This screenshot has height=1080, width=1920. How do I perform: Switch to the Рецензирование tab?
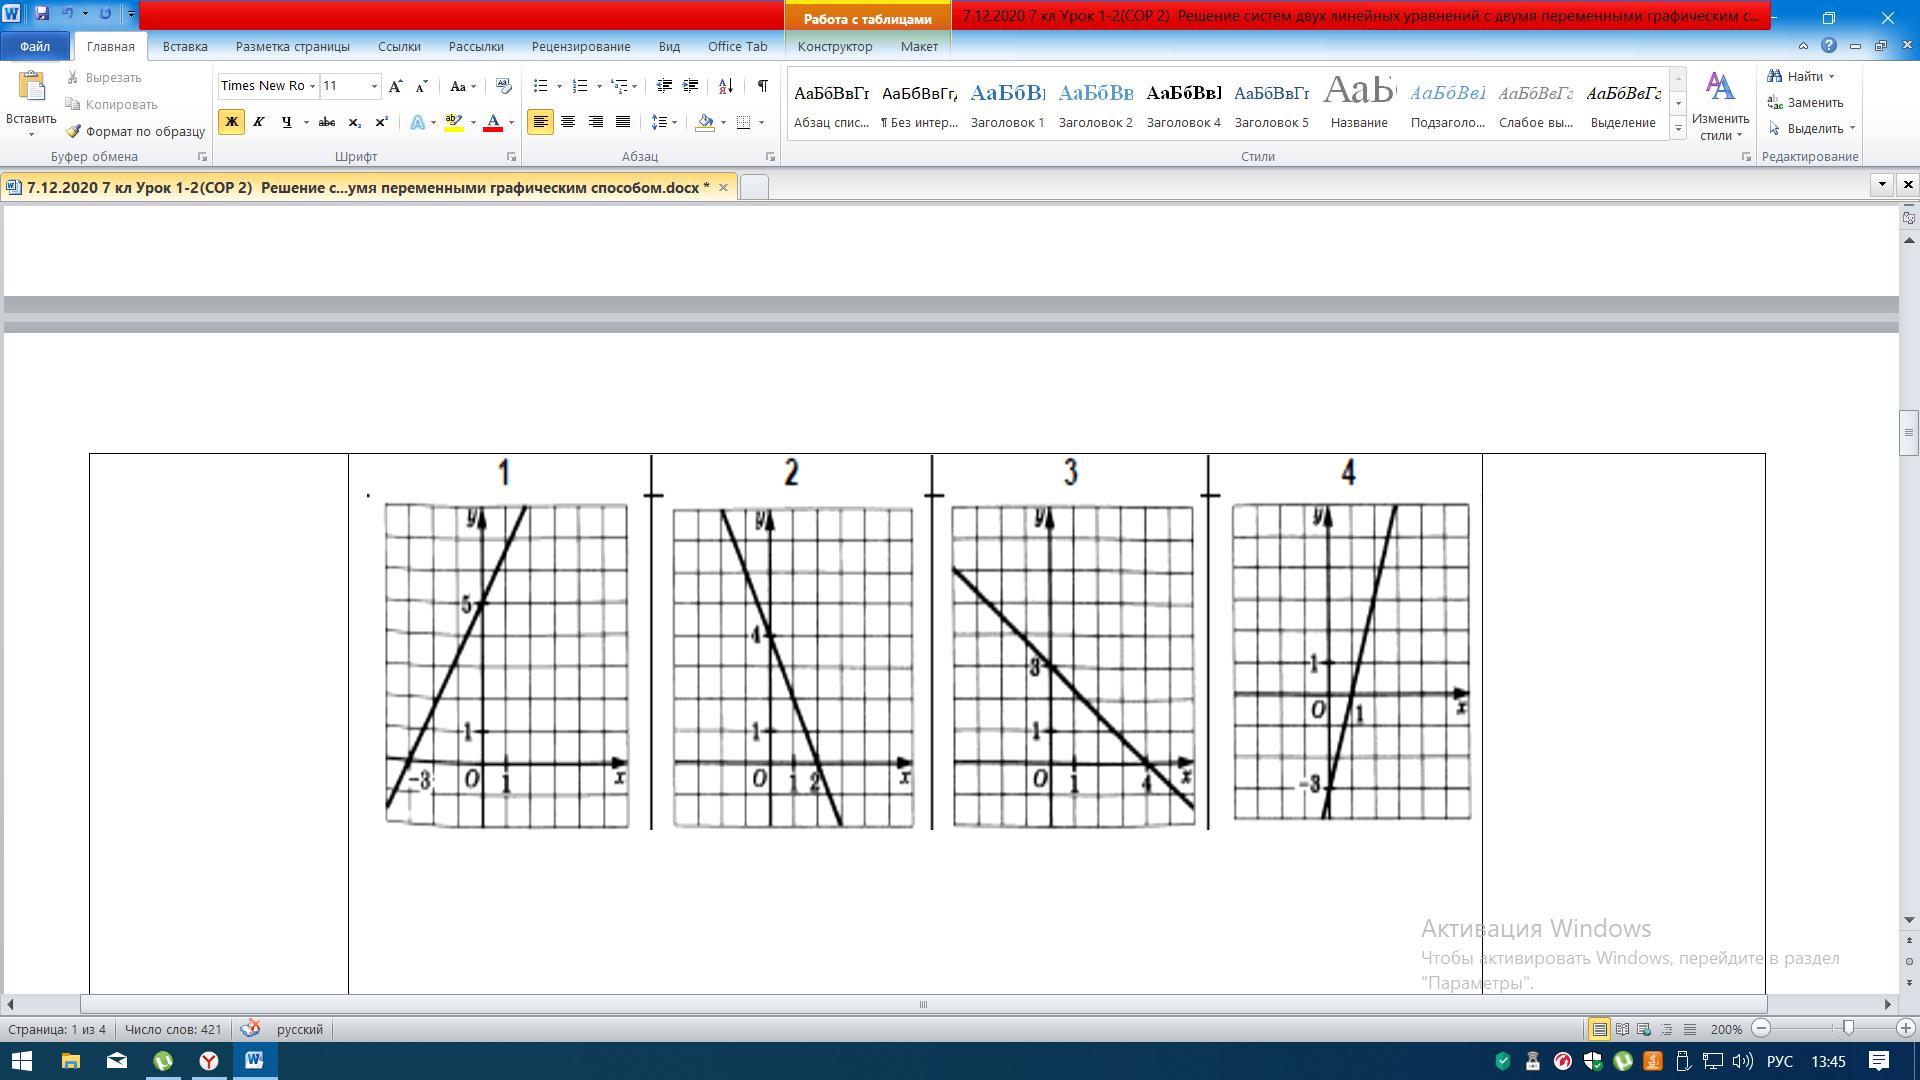[x=580, y=46]
